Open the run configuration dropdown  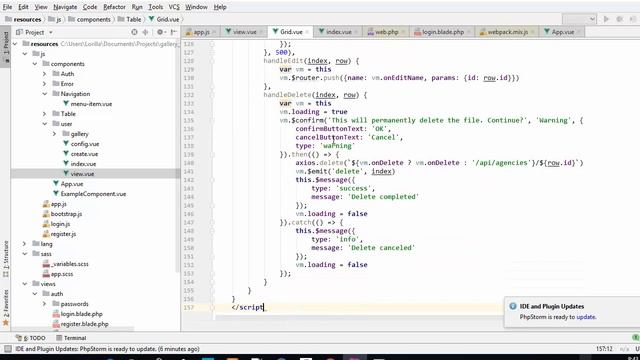point(579,19)
